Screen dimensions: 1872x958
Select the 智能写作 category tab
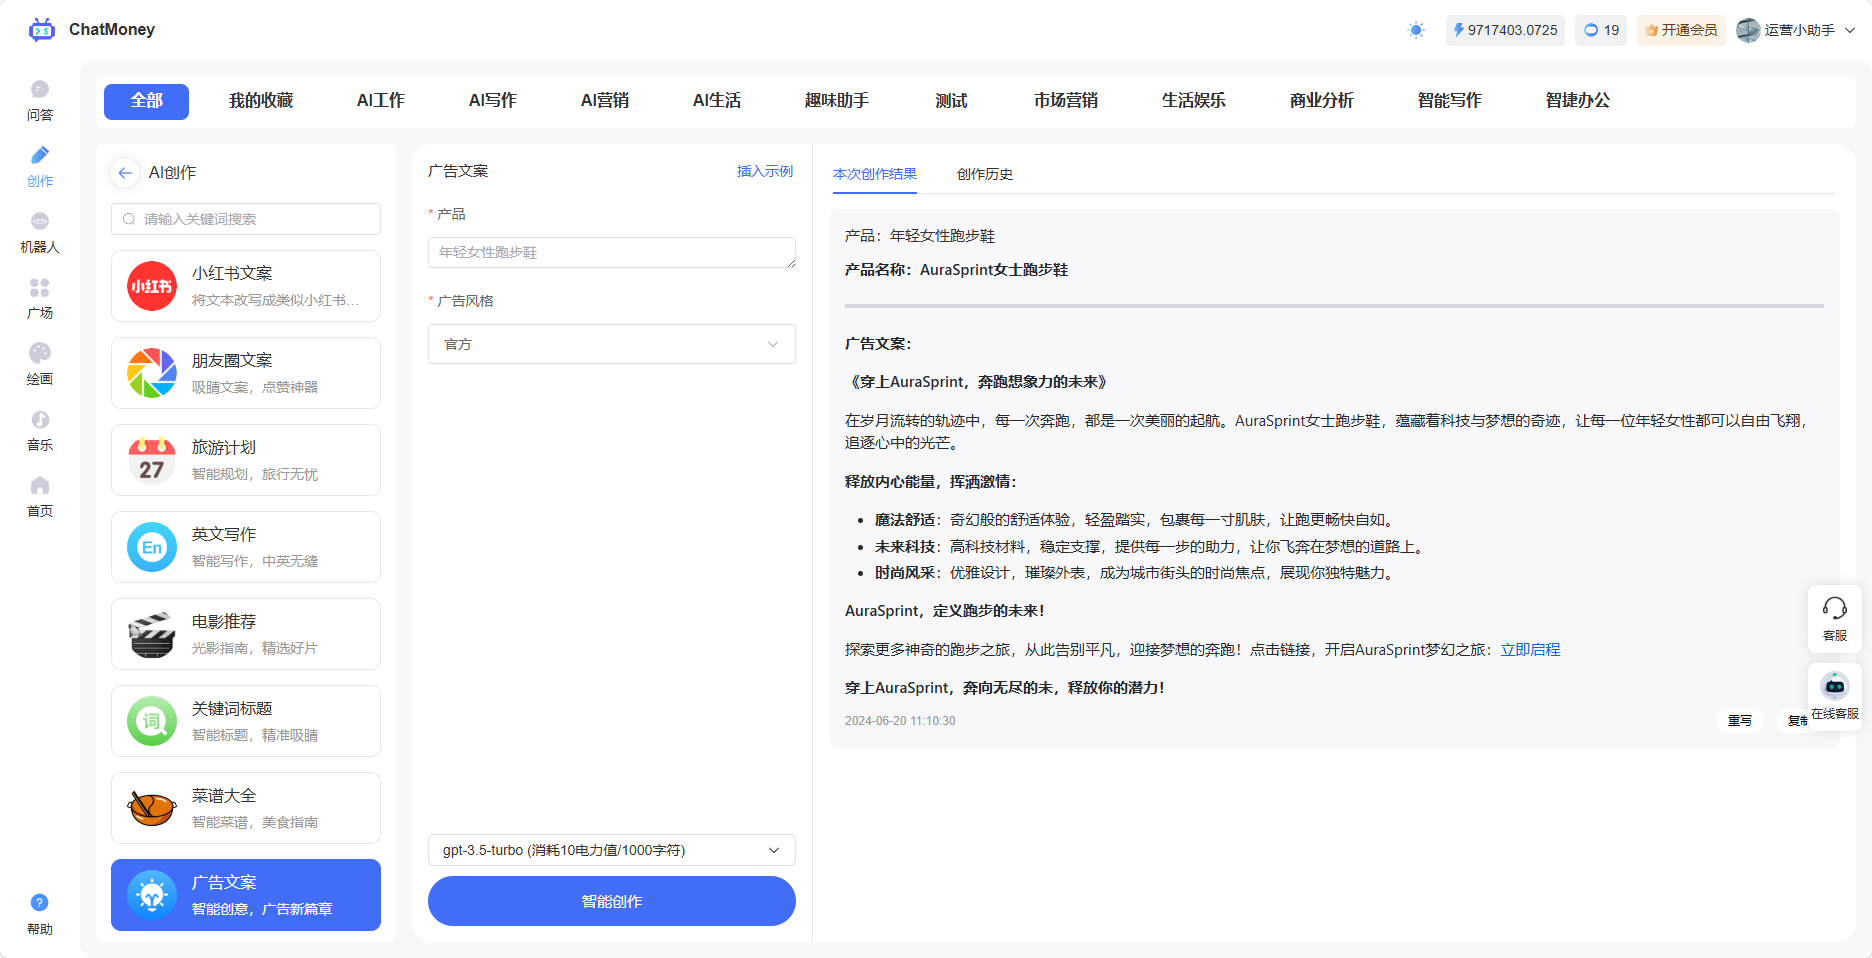coord(1450,100)
